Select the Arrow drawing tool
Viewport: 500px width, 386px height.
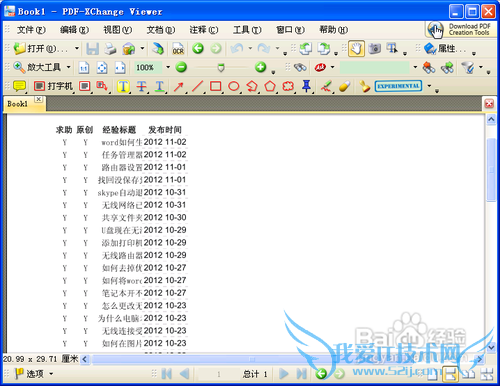click(x=179, y=87)
